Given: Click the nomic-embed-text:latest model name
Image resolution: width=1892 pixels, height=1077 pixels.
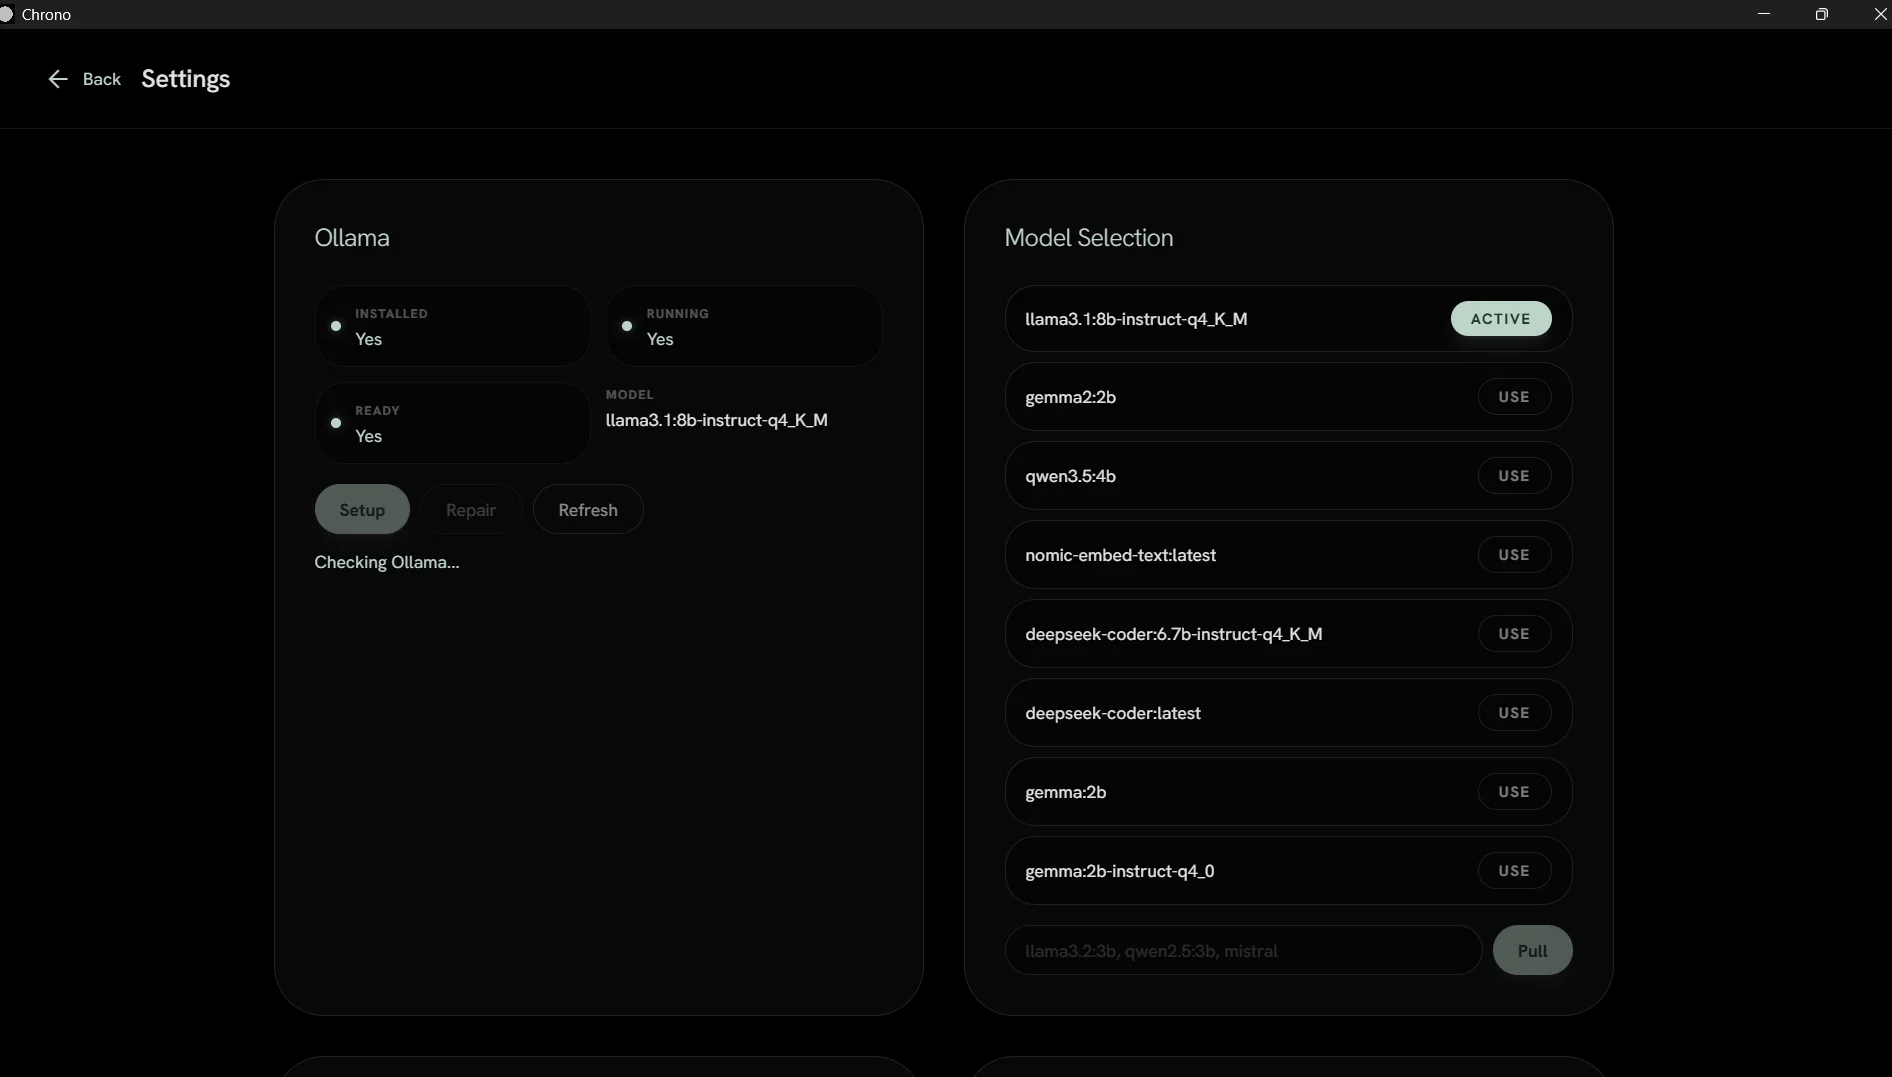Looking at the screenshot, I should click(1120, 555).
